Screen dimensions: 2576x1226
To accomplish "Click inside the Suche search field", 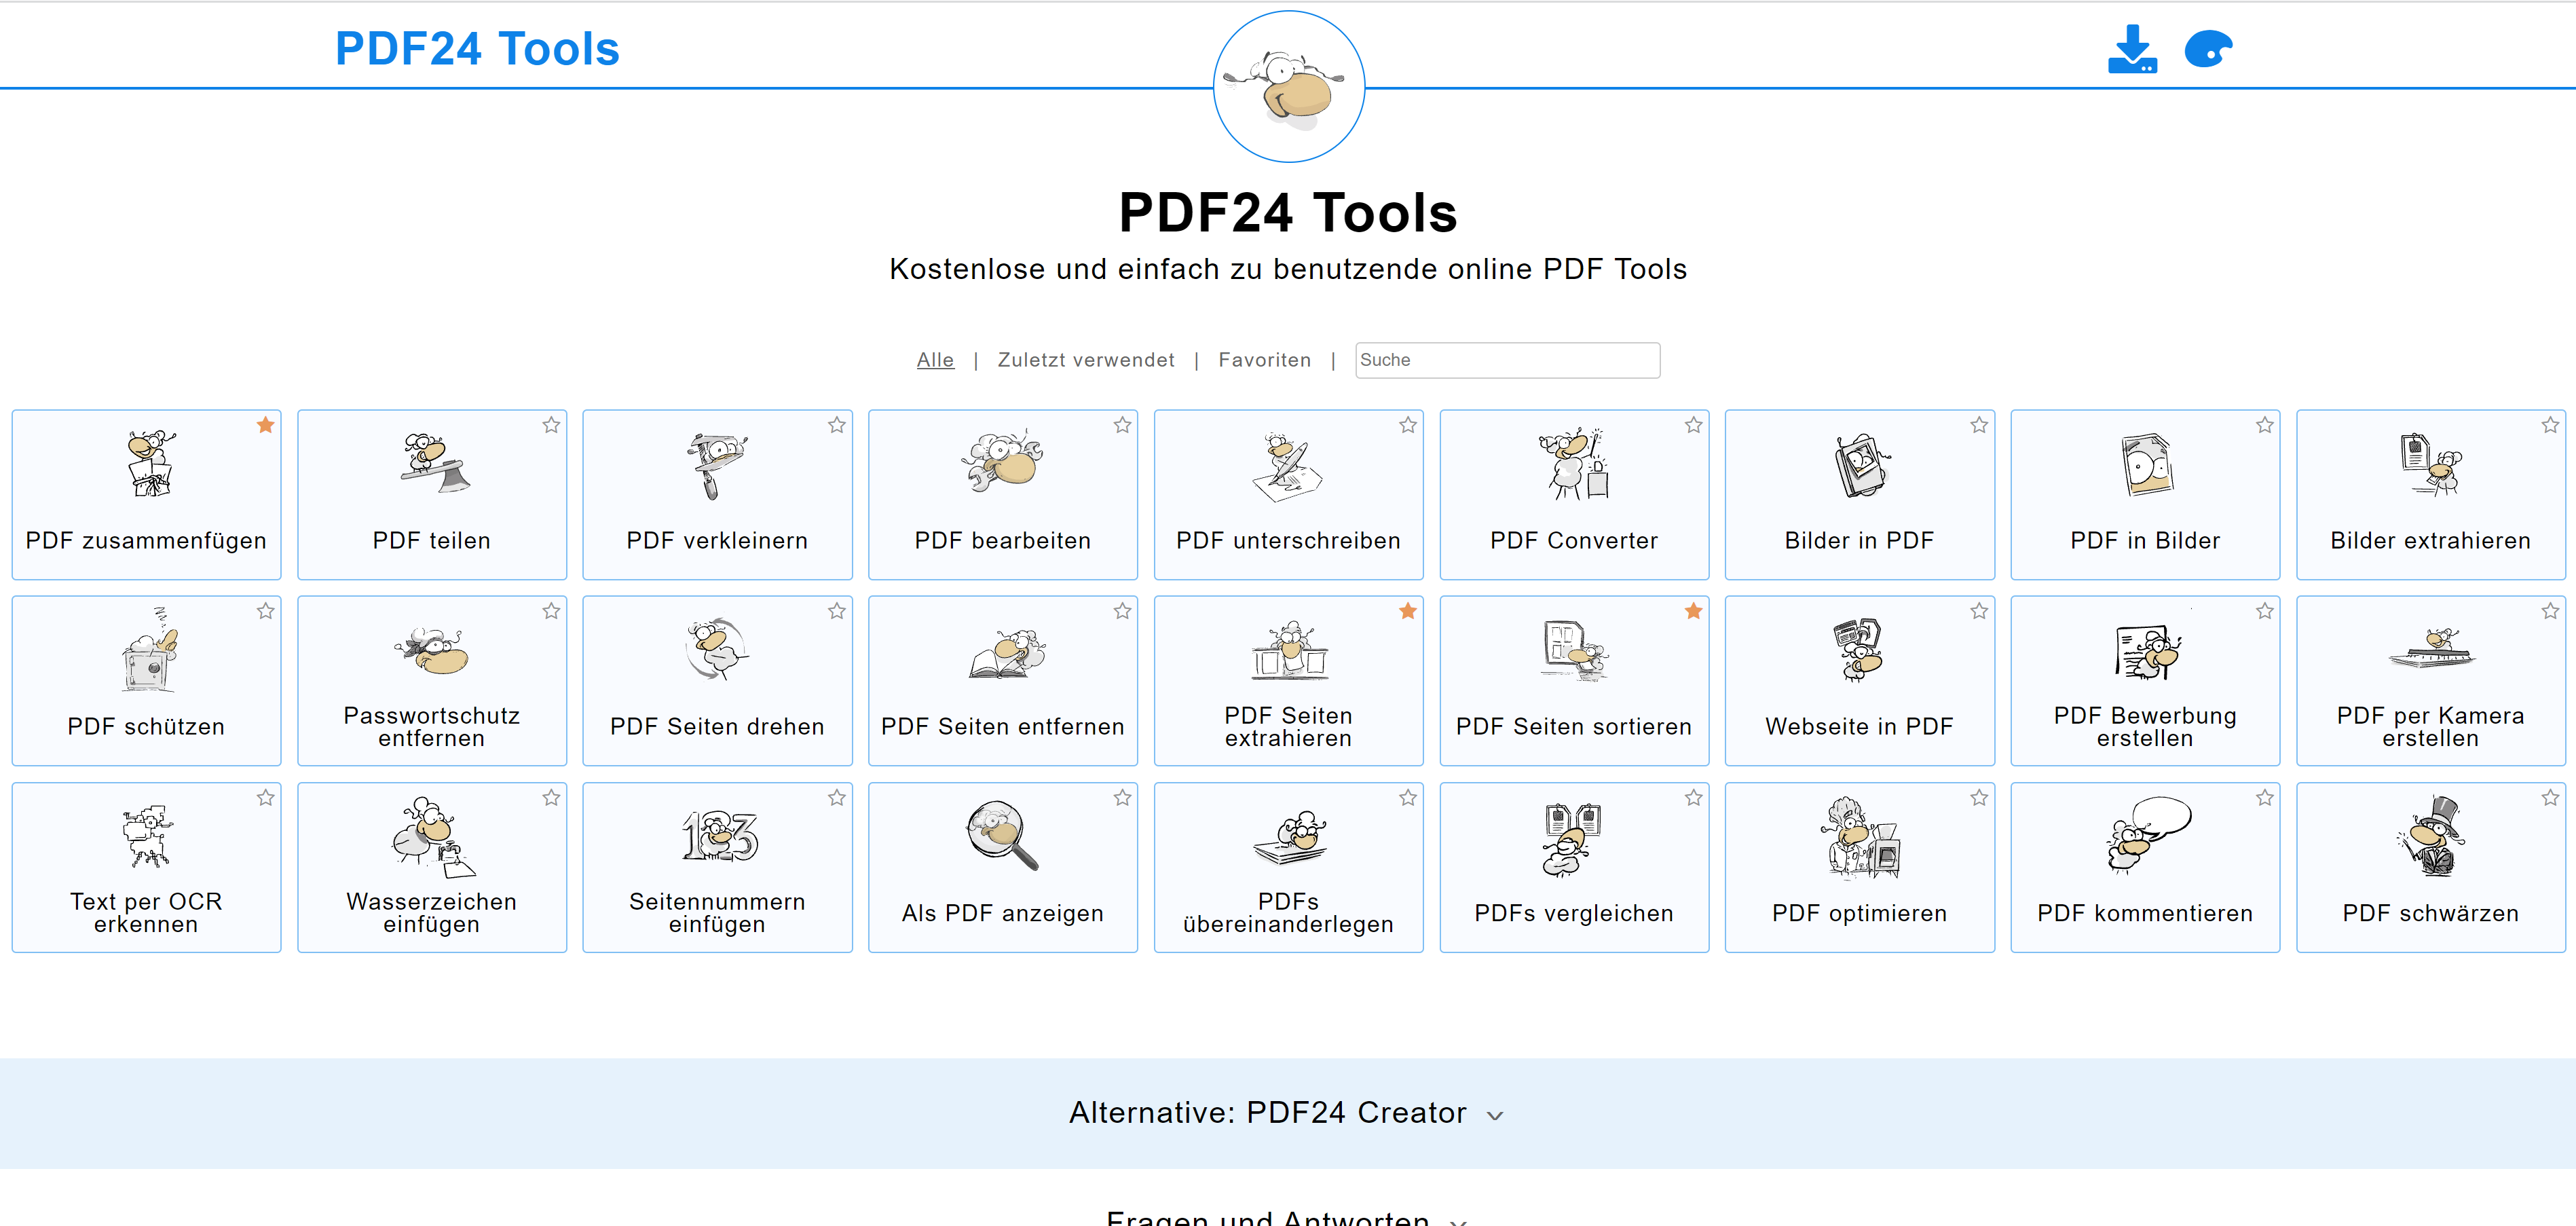I will [1506, 360].
